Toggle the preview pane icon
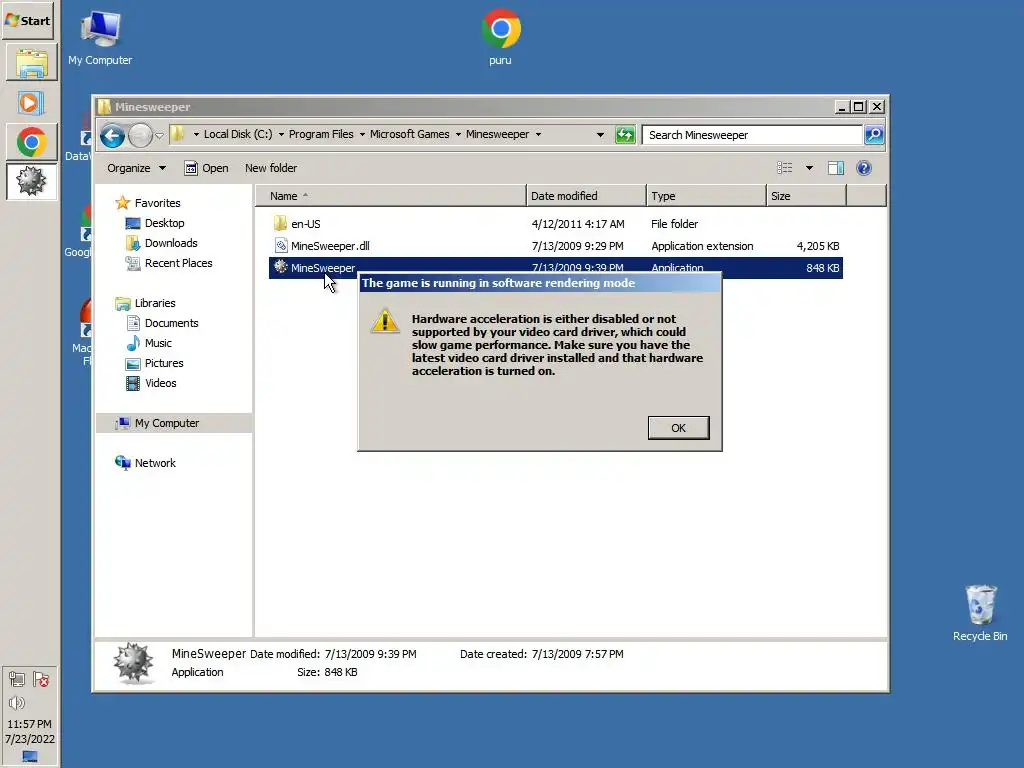 pyautogui.click(x=836, y=168)
